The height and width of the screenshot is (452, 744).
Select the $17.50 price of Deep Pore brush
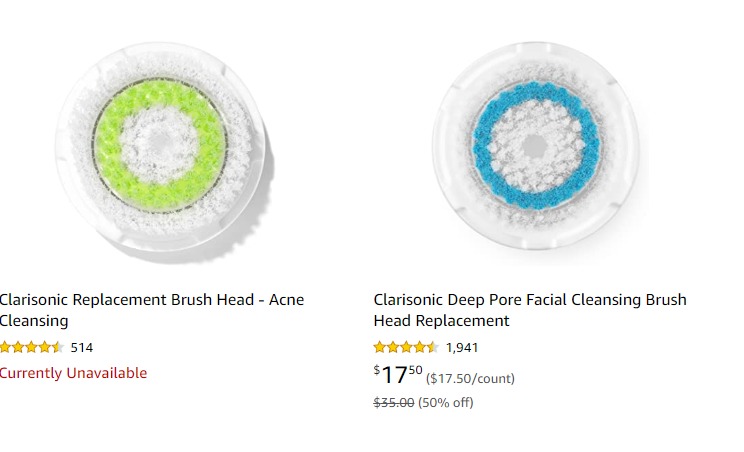pos(398,375)
